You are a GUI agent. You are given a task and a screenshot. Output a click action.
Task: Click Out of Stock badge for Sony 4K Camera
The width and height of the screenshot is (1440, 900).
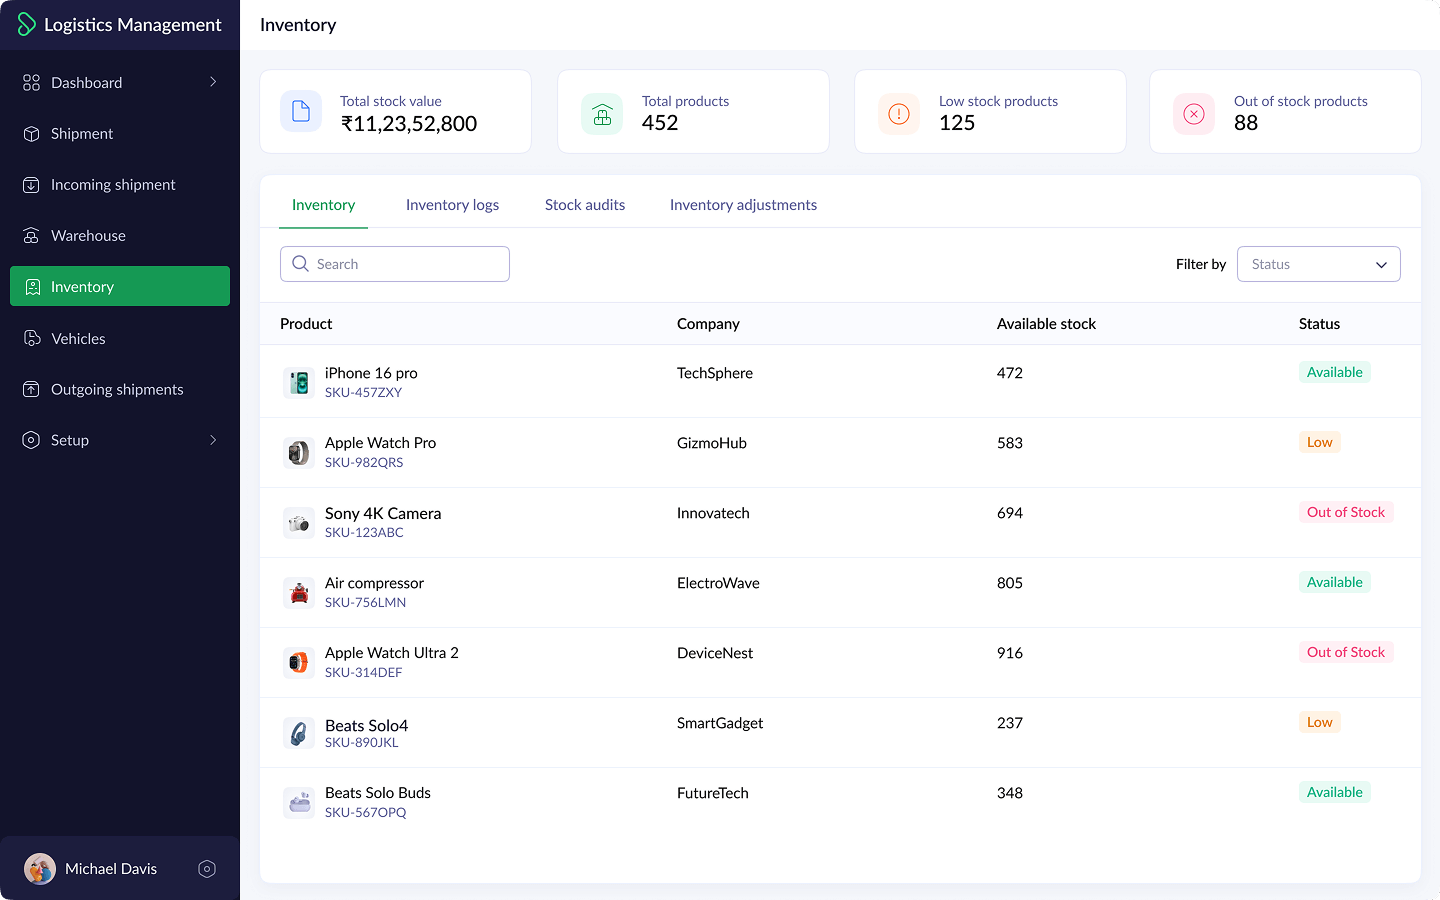1346,512
